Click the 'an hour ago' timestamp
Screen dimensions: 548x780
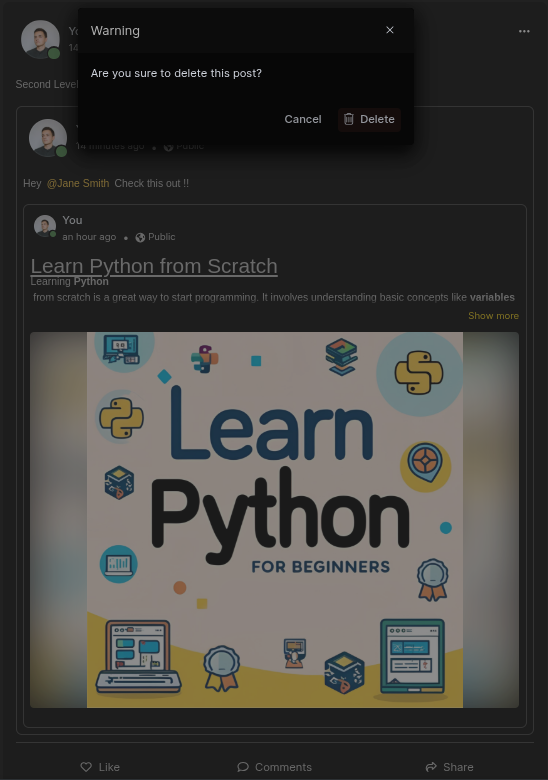coord(89,237)
